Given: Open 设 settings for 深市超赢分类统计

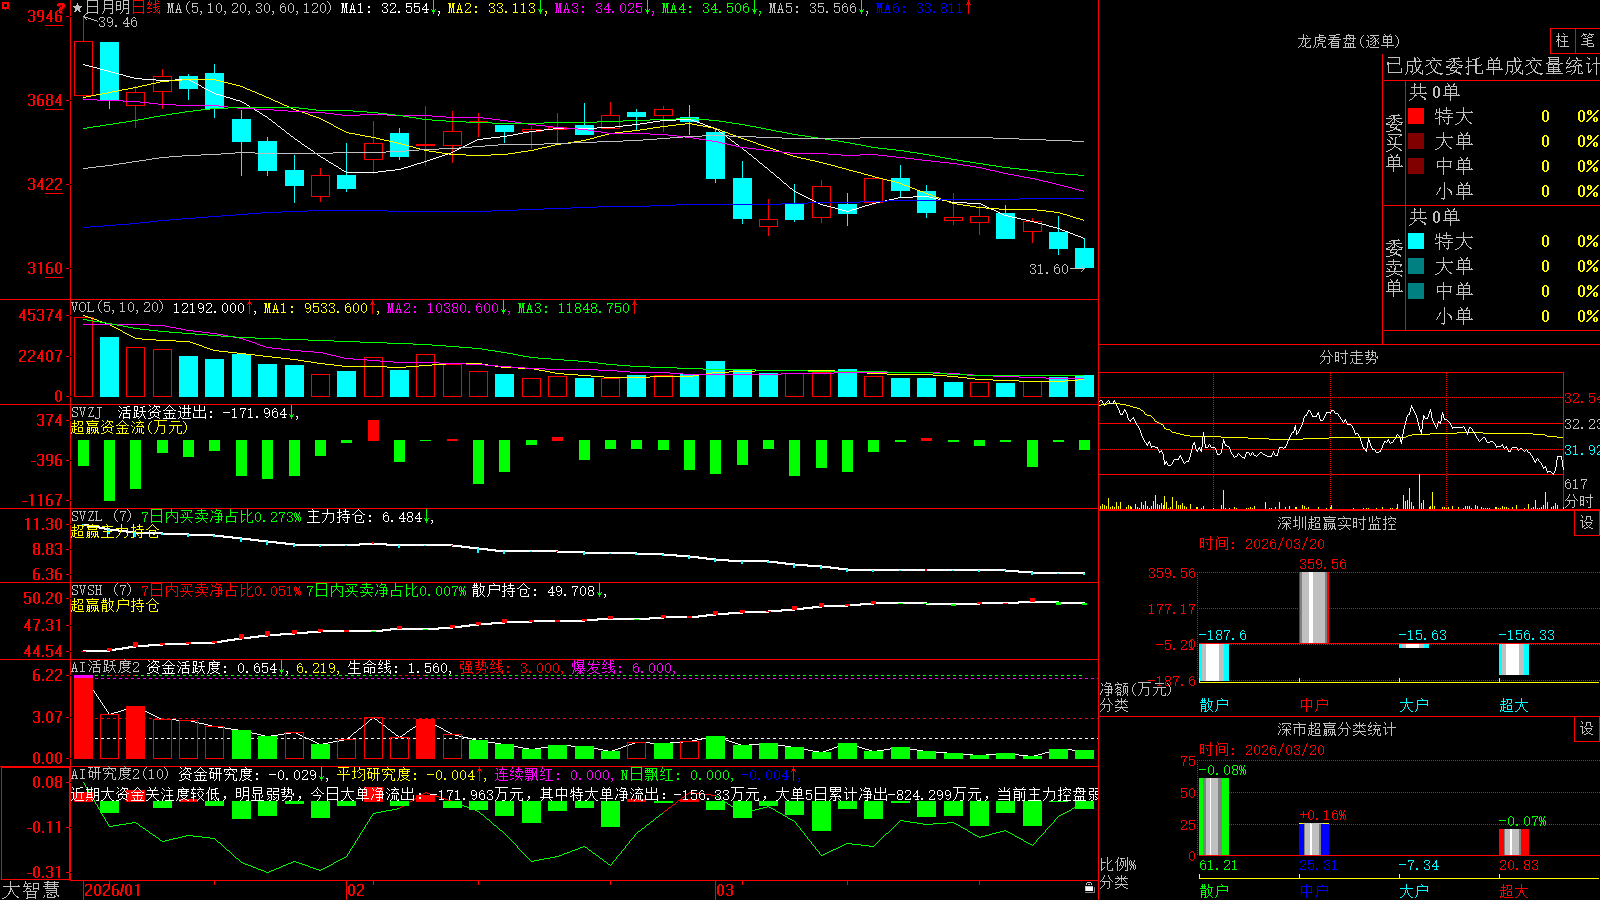Looking at the screenshot, I should point(1587,729).
